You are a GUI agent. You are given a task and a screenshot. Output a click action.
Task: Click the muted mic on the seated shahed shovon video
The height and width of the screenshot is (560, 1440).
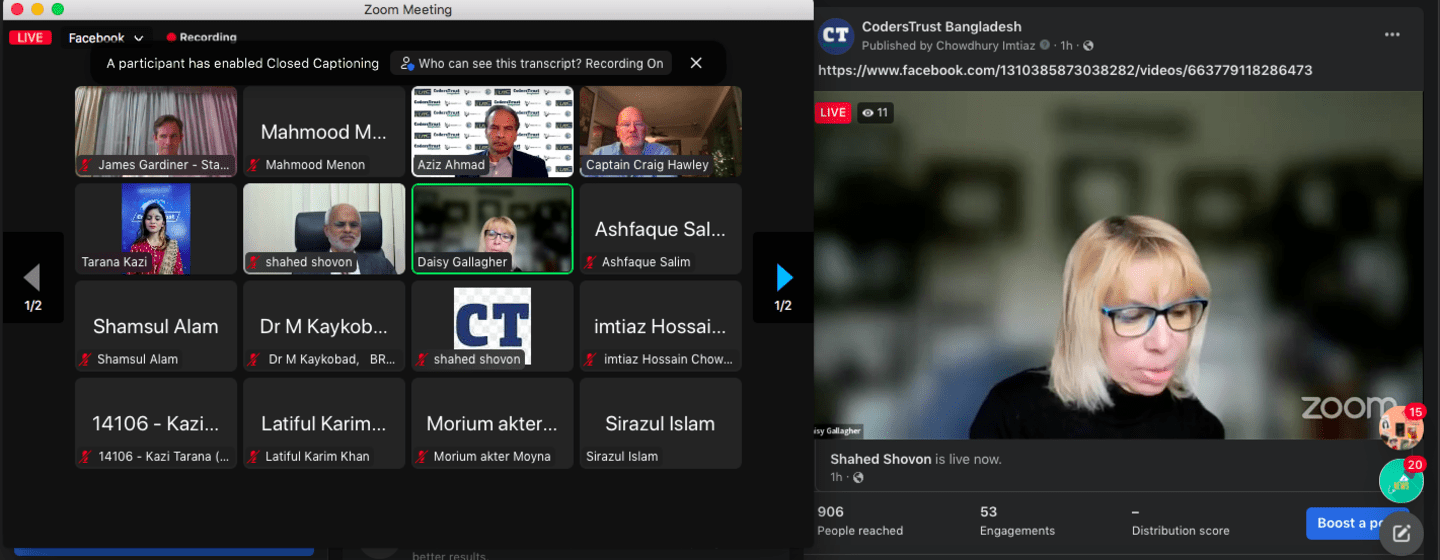(254, 262)
